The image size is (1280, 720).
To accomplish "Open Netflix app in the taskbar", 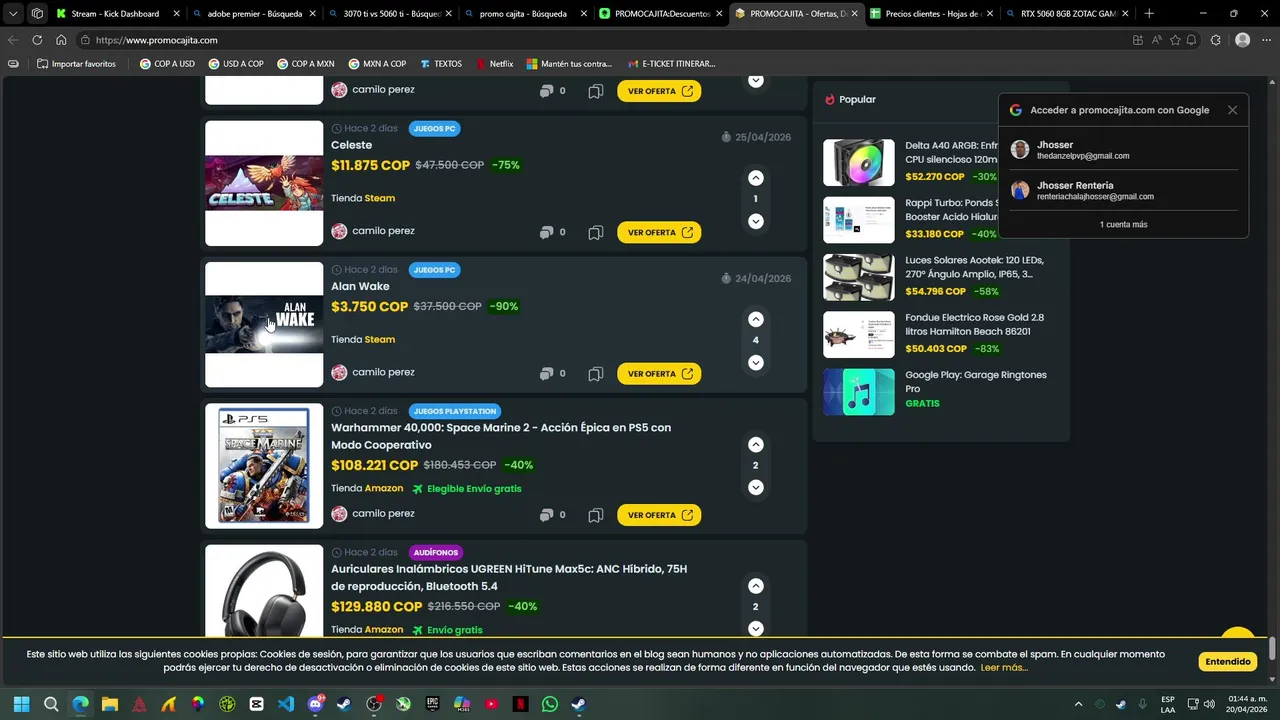I will tap(520, 704).
